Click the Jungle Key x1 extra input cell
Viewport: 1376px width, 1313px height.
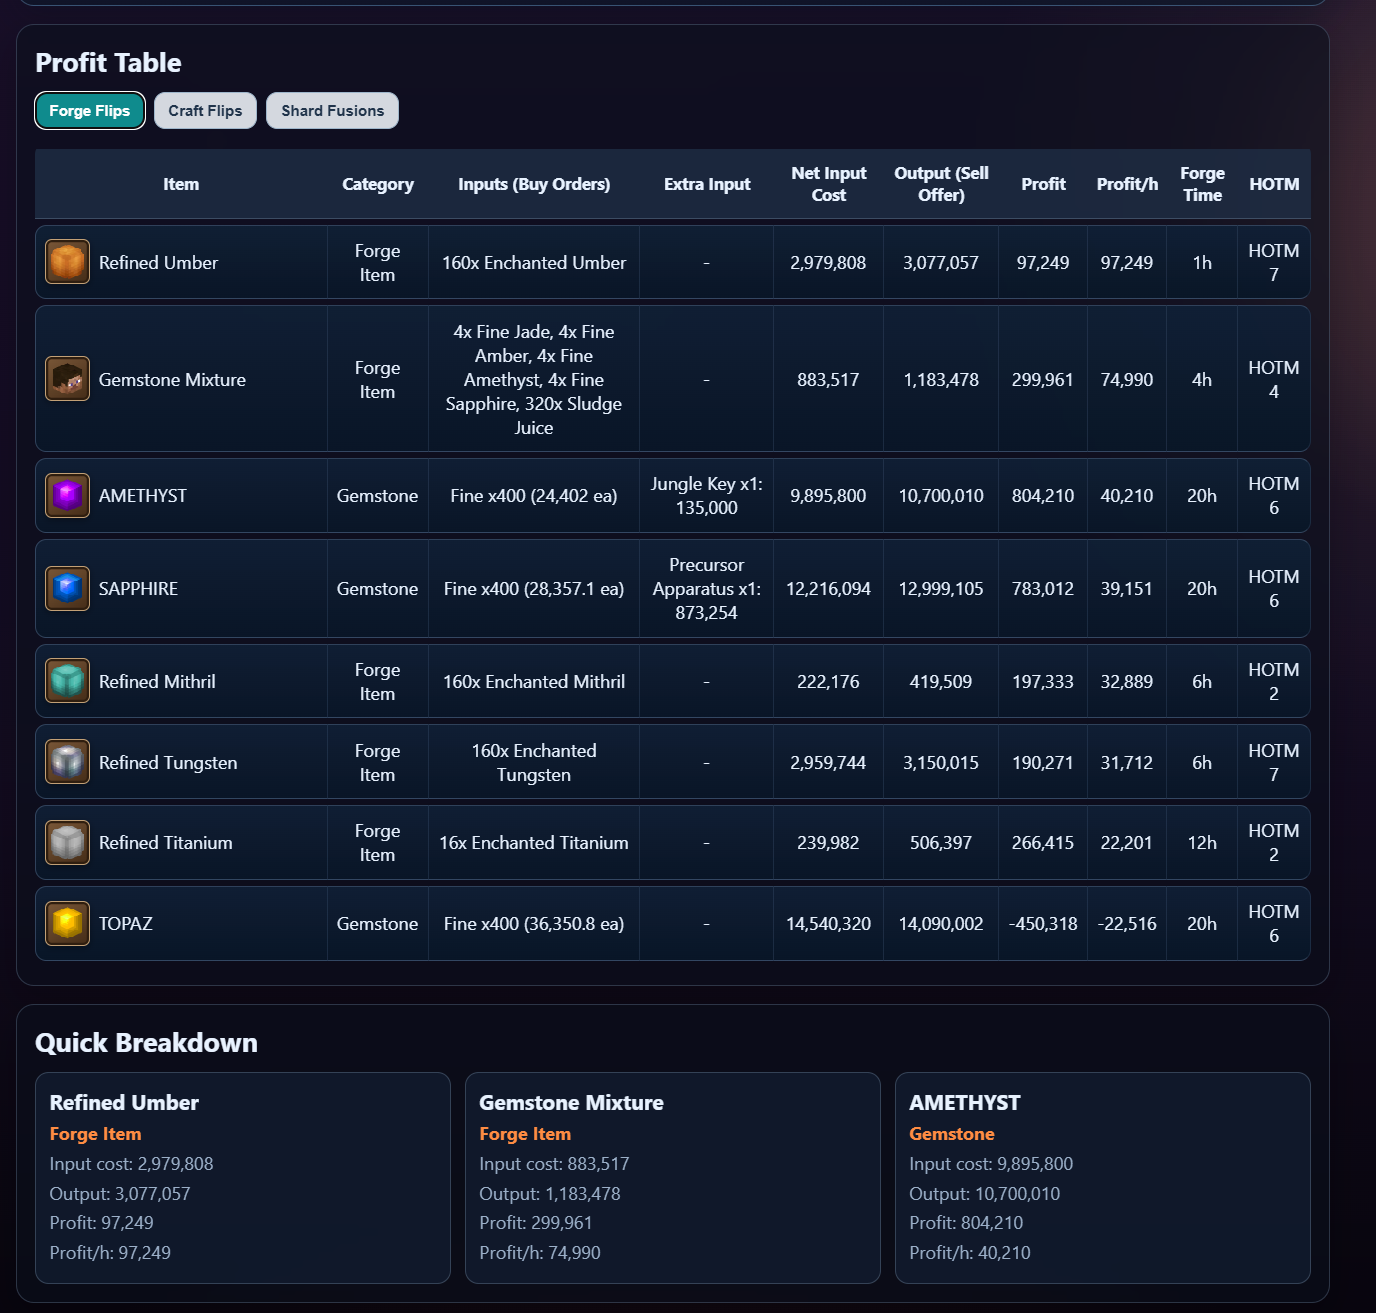707,495
